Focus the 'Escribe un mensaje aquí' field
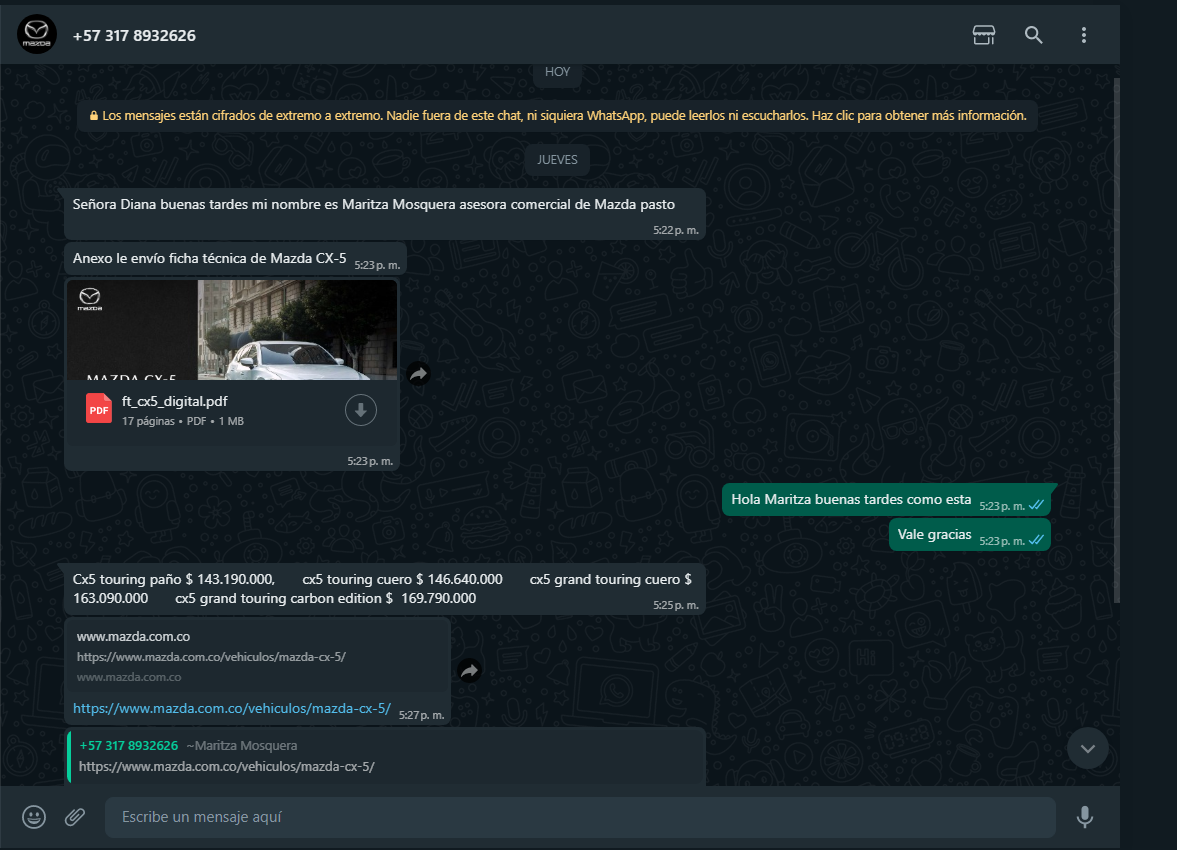This screenshot has height=850, width=1177. click(580, 817)
